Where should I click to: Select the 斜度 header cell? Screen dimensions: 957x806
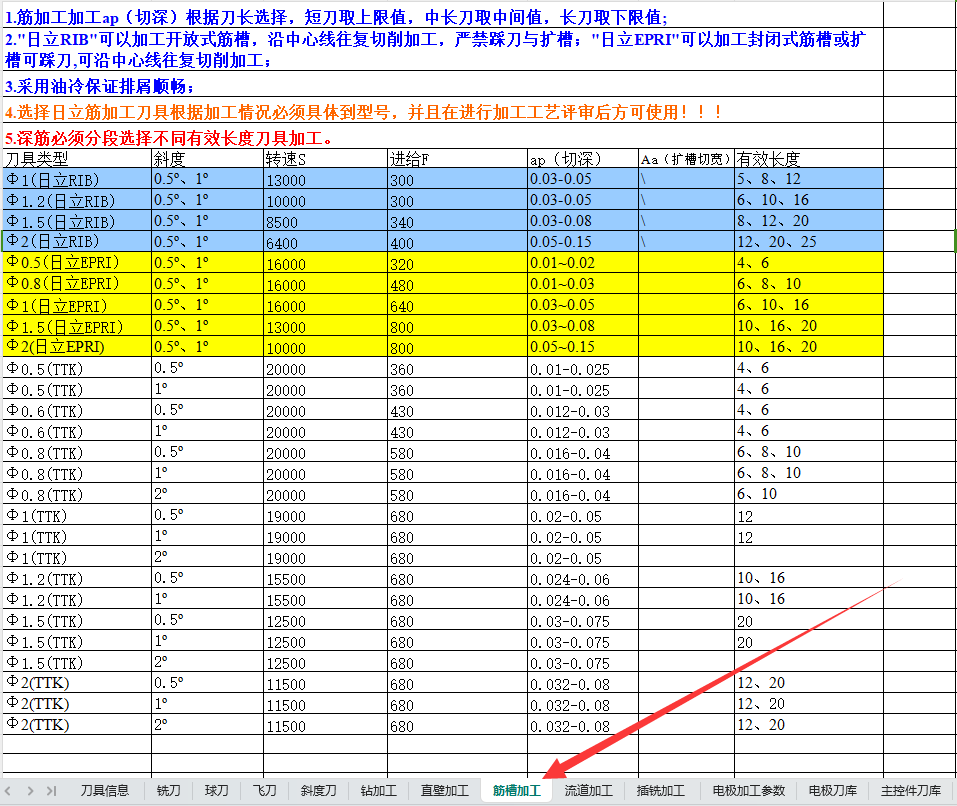(x=208, y=159)
